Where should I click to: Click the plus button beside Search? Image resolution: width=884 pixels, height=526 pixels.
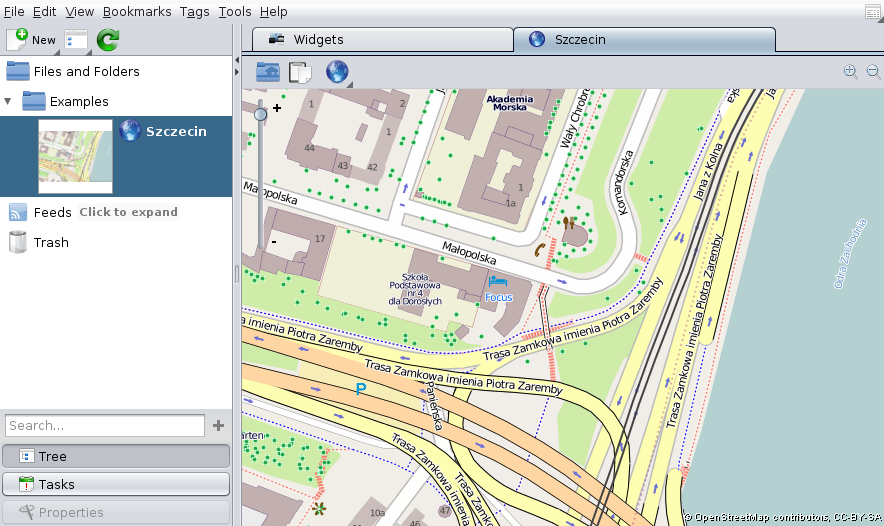[x=218, y=426]
